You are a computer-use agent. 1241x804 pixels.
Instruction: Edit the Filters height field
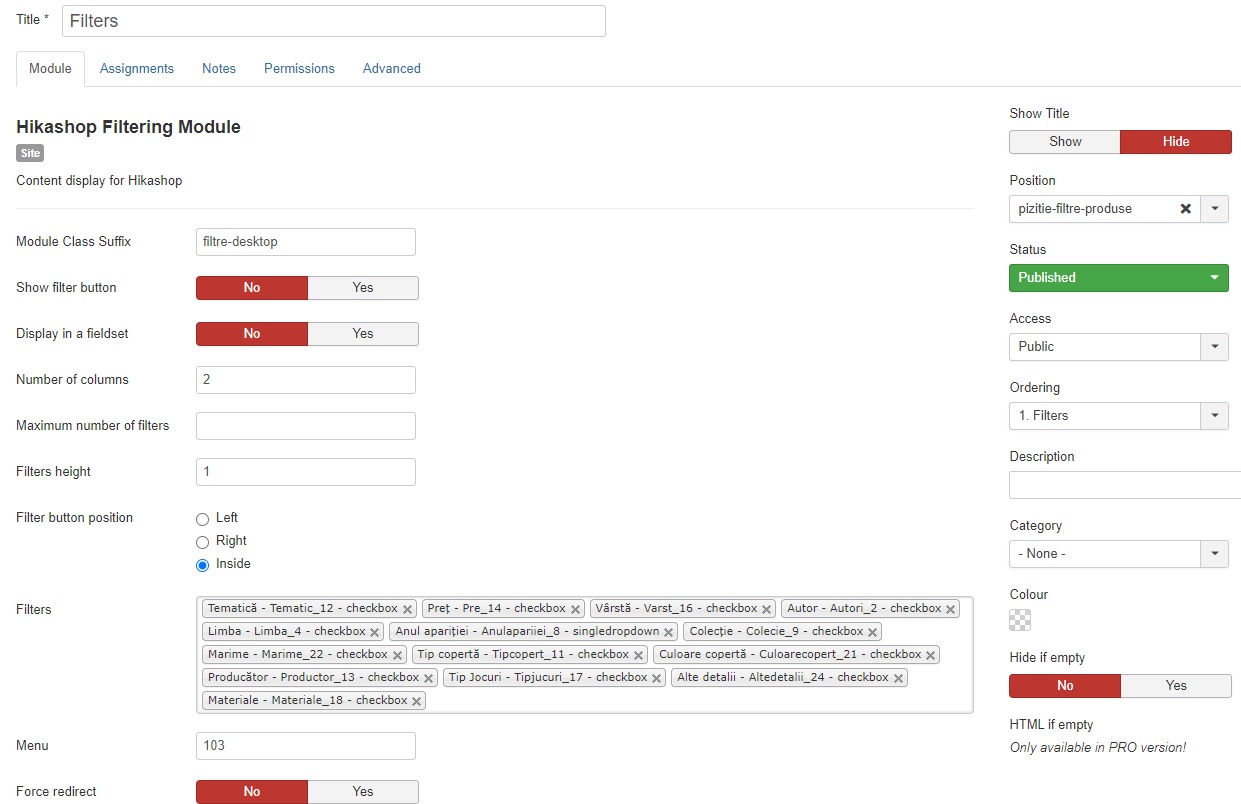point(306,472)
